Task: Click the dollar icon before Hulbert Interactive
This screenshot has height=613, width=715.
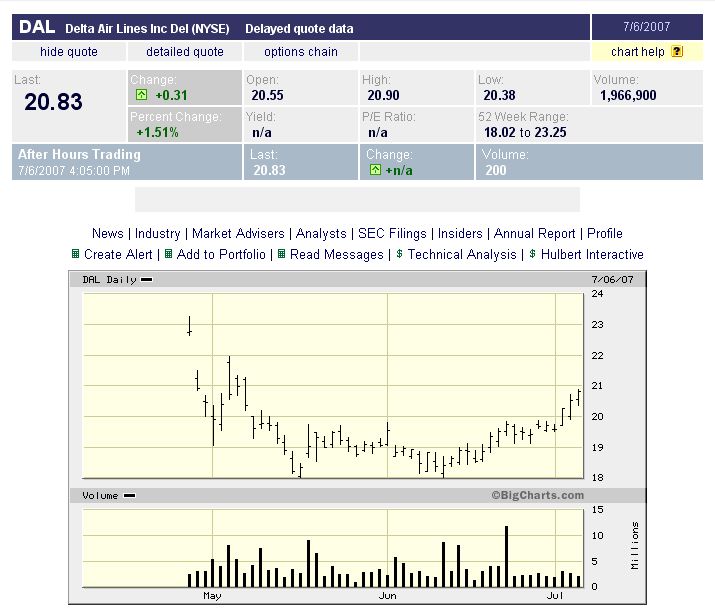Action: (532, 254)
